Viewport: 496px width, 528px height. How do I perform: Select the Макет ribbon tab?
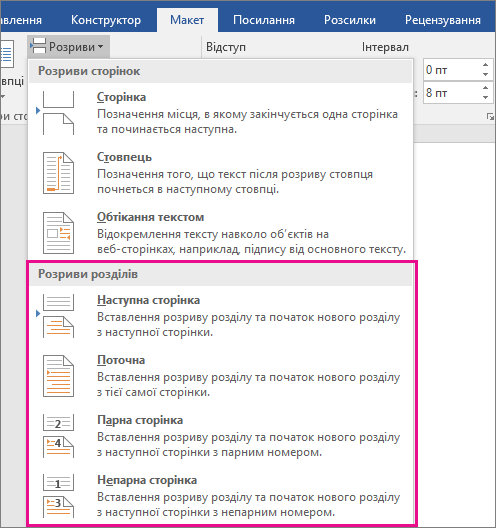(x=187, y=20)
